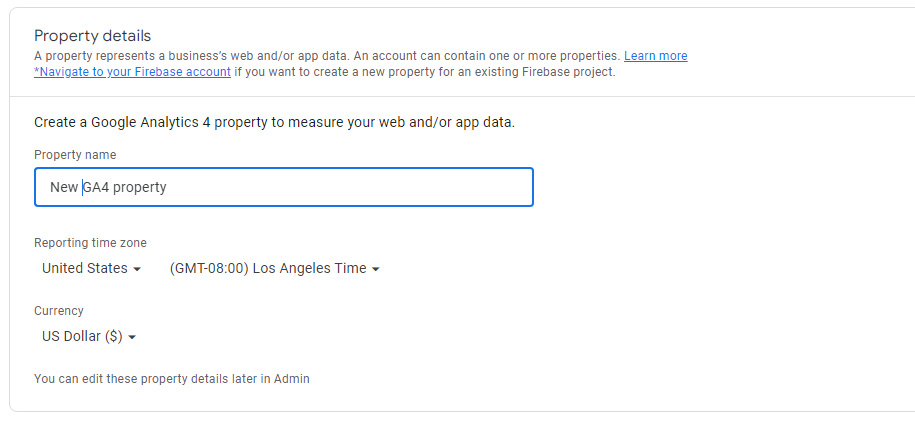Click empty space inside Property name field
Image resolution: width=915 pixels, height=422 pixels.
click(x=380, y=187)
